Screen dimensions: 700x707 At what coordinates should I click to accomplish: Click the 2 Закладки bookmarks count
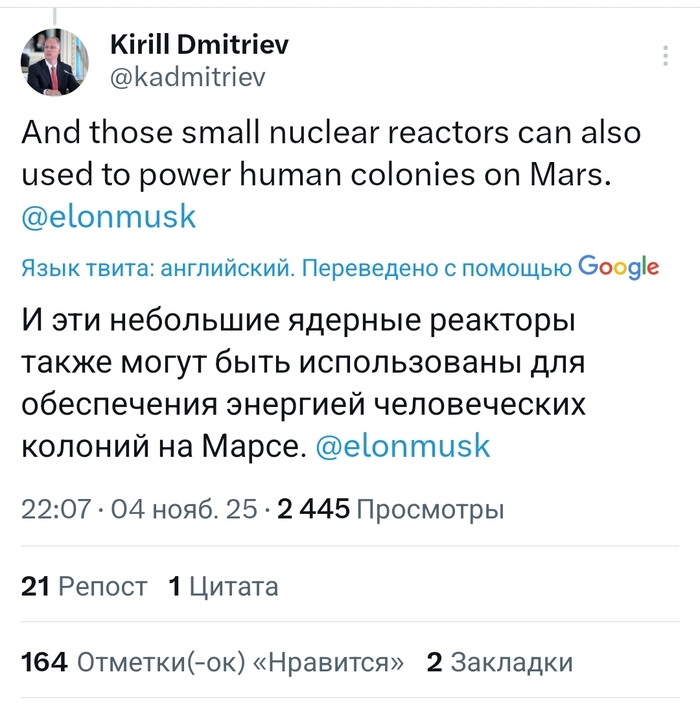point(499,662)
